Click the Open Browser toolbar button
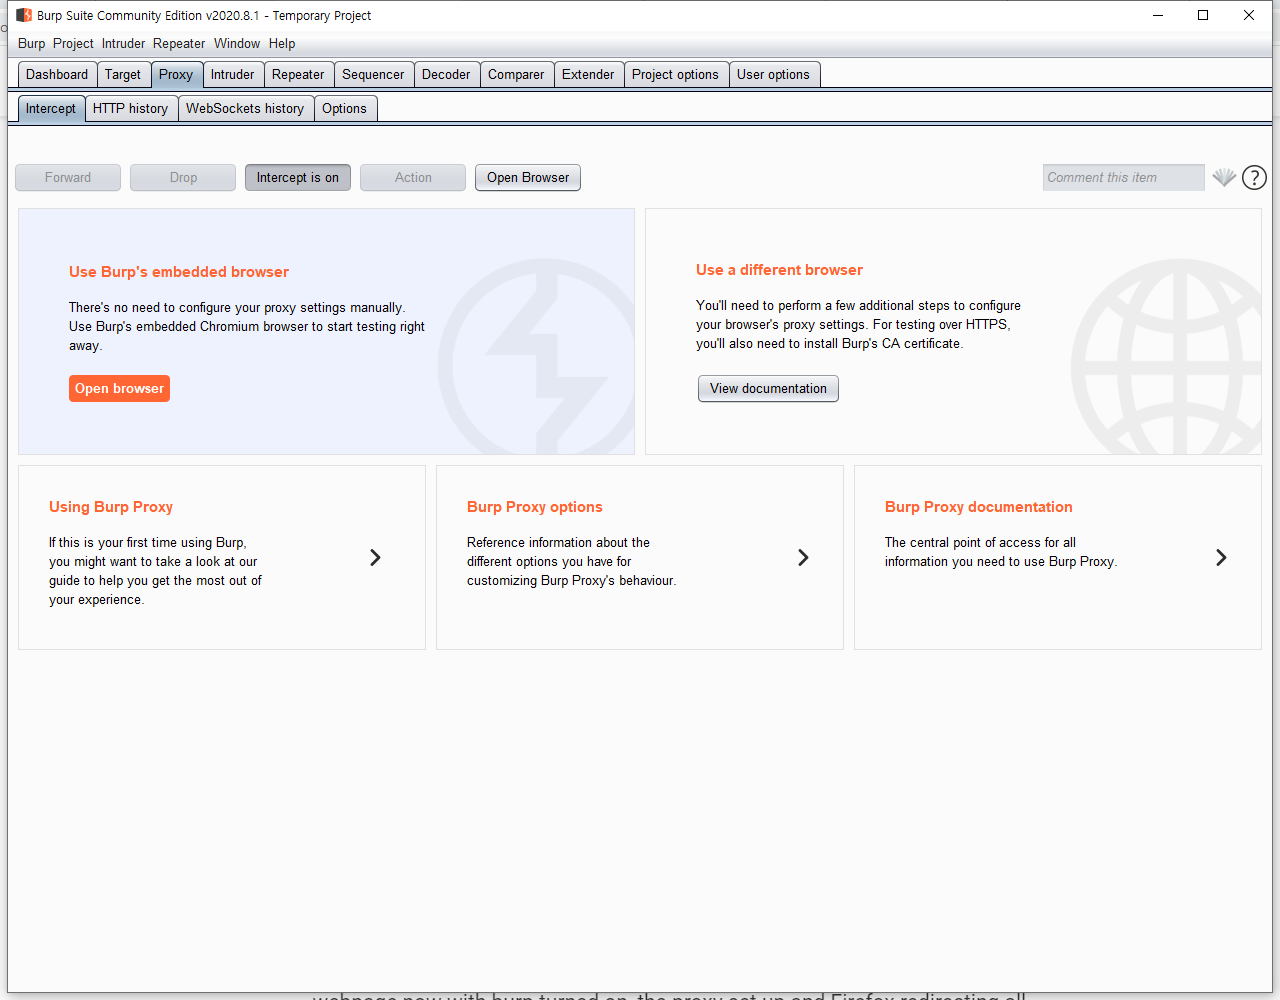Screen dimensions: 1280x1000 coord(528,177)
